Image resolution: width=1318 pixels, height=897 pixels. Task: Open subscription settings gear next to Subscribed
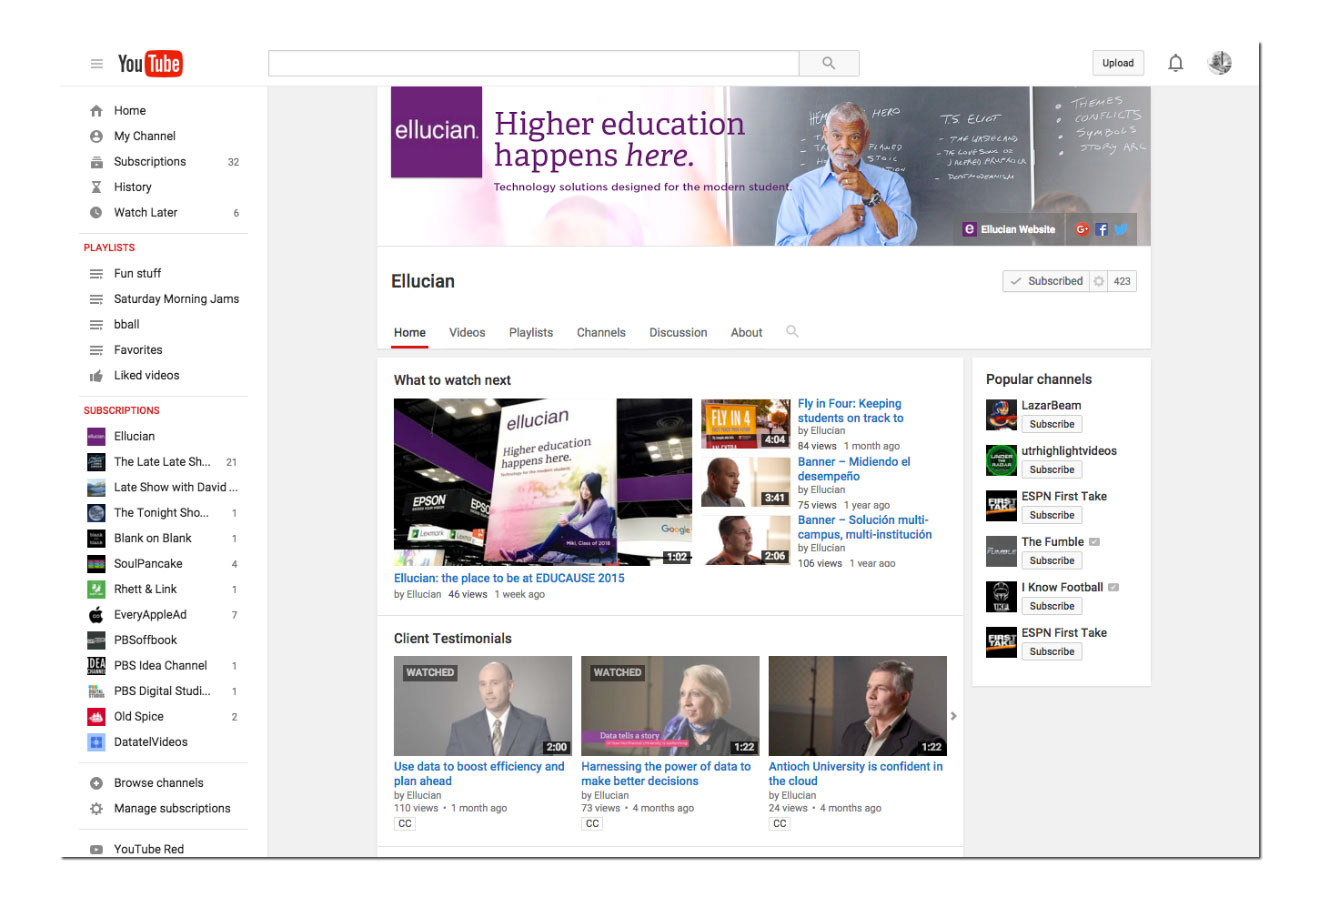tap(1099, 281)
